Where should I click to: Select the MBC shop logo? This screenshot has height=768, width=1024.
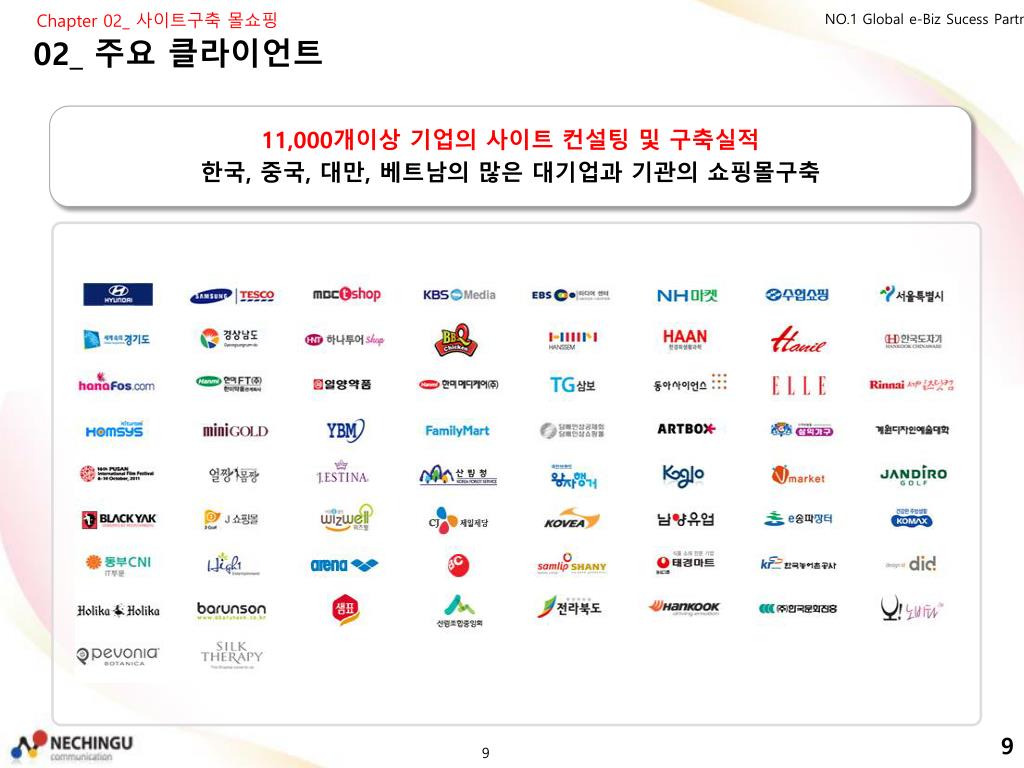(x=347, y=295)
